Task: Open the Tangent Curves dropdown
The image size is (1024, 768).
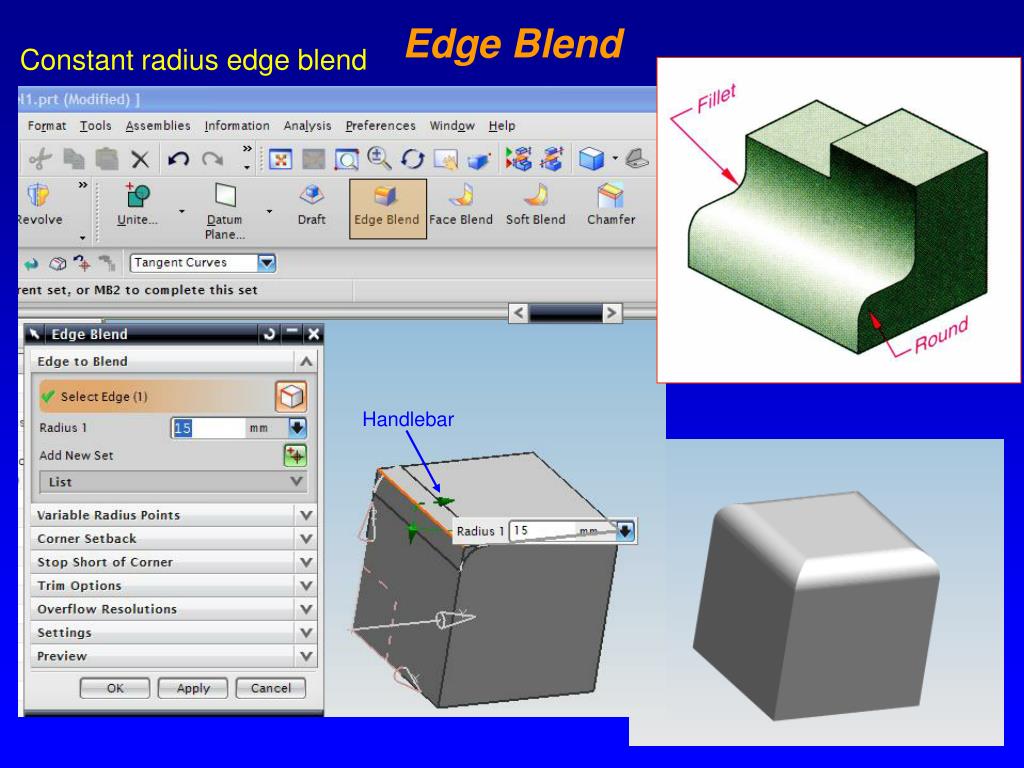Action: coord(266,263)
